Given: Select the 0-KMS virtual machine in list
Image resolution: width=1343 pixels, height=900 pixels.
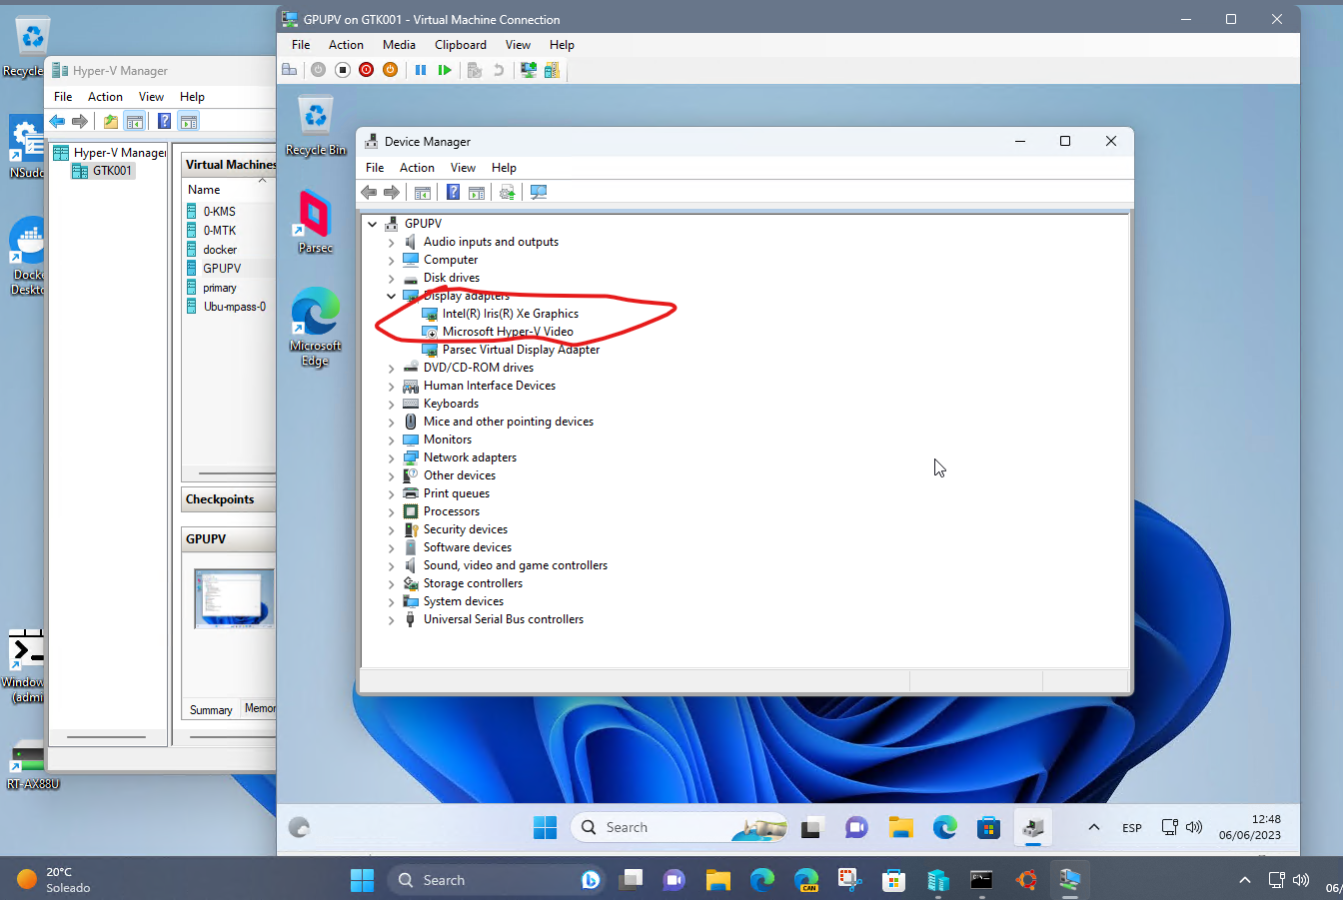Looking at the screenshot, I should click(220, 212).
